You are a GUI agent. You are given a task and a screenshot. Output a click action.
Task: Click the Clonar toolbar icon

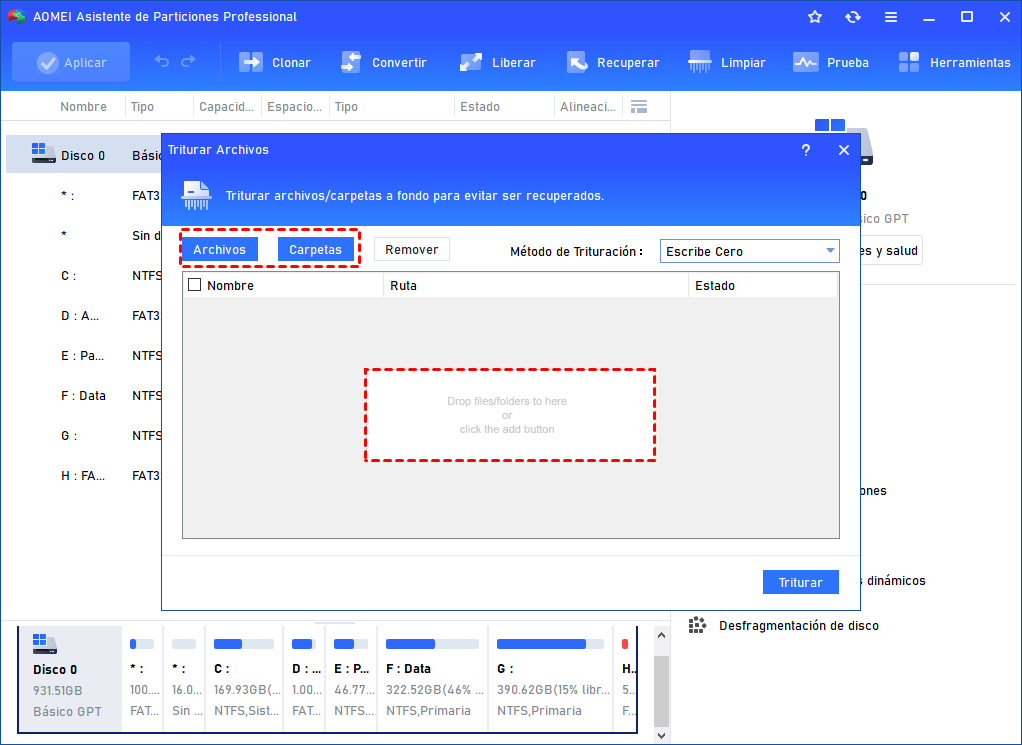click(x=250, y=62)
